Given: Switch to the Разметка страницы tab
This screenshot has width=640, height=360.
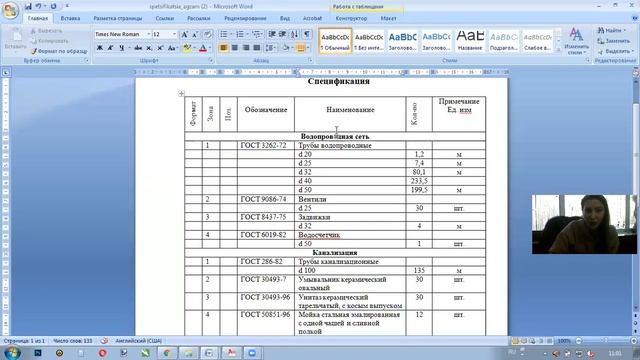Looking at the screenshot, I should click(118, 18).
